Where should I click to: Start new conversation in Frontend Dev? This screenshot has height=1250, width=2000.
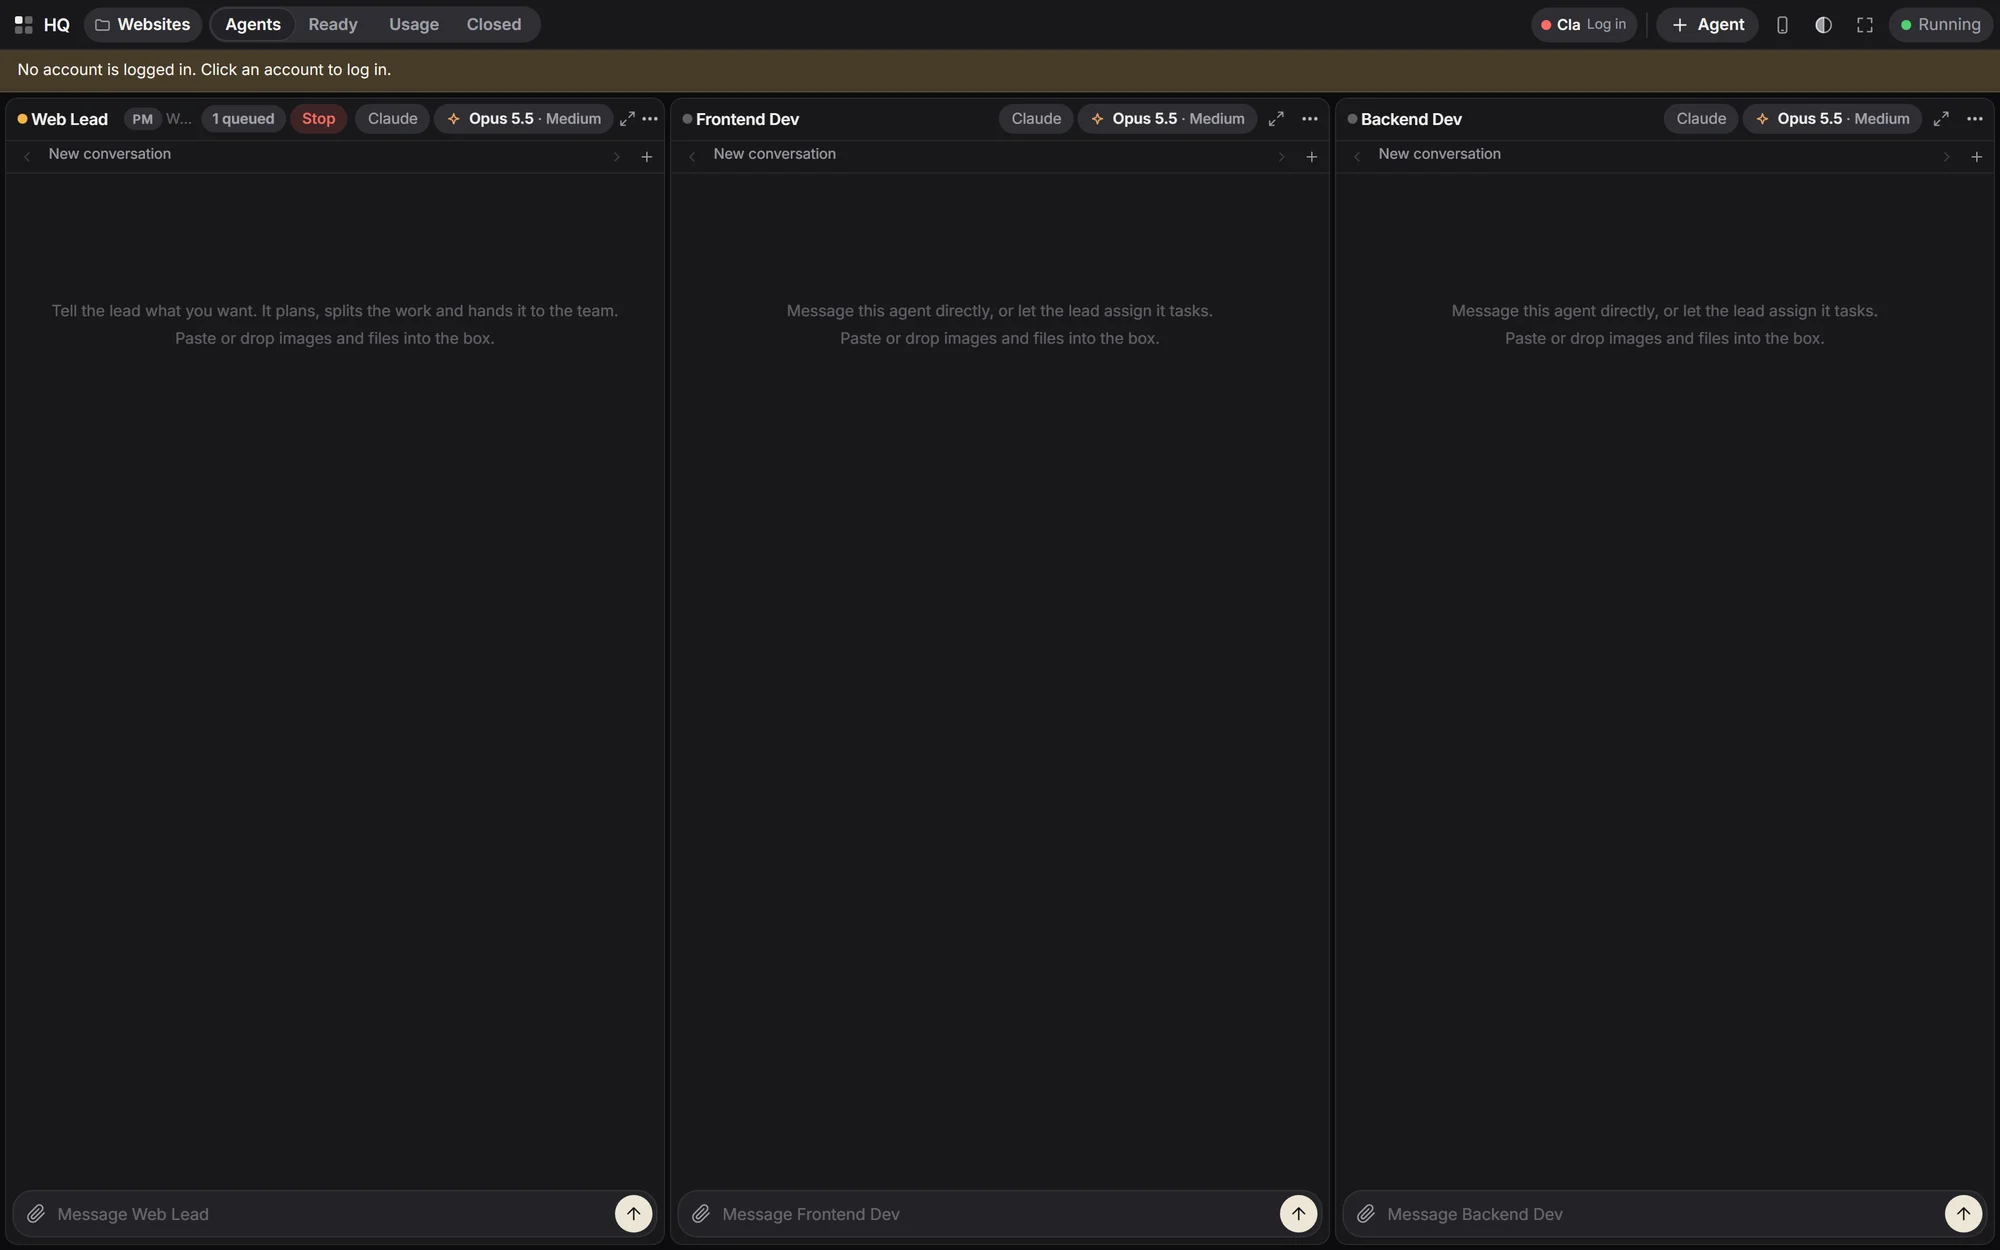click(1312, 157)
